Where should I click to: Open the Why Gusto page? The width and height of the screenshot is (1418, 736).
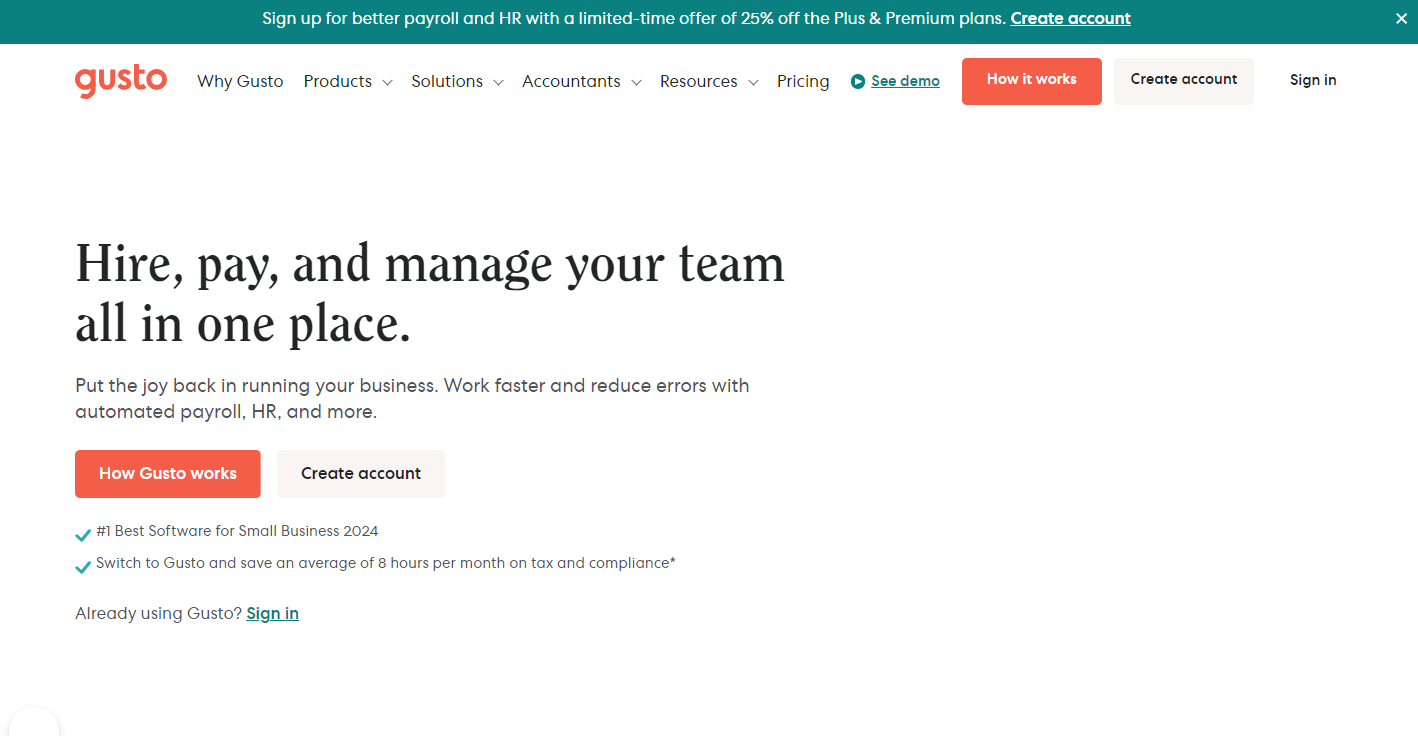click(x=240, y=82)
